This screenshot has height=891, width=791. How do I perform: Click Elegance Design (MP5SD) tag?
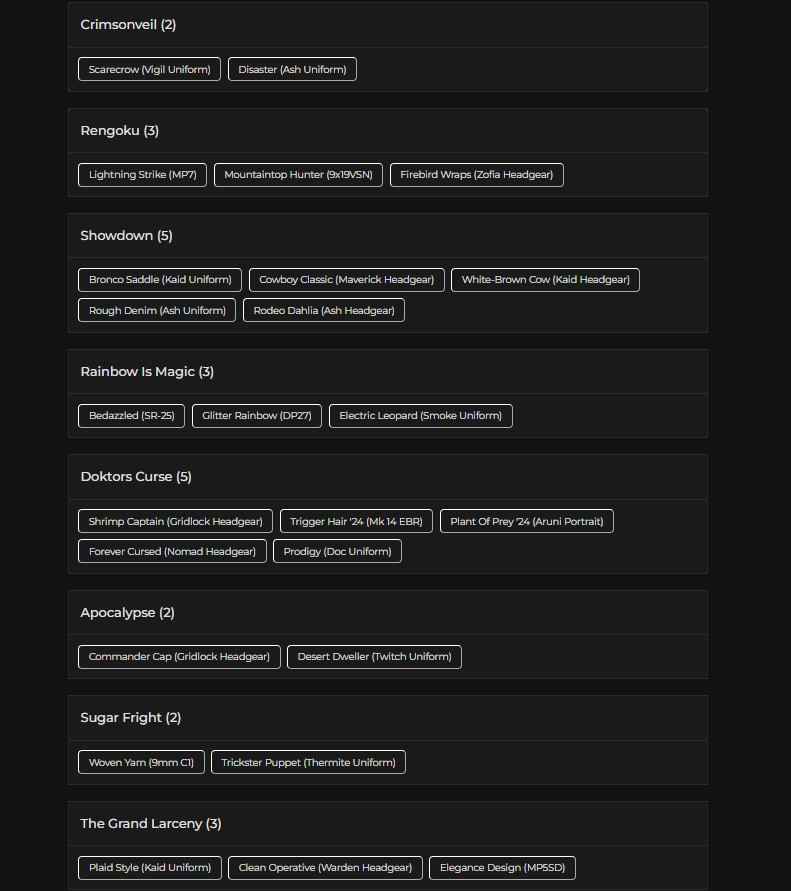click(503, 868)
